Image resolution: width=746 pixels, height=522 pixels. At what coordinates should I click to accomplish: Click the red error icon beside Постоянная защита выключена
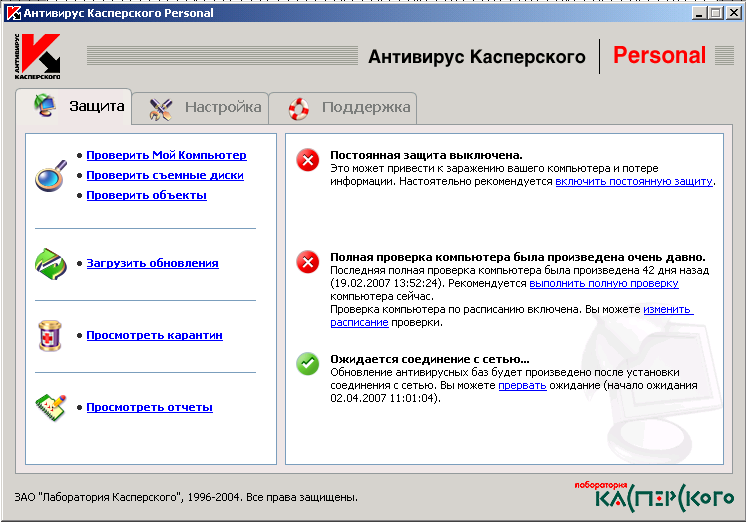tap(308, 160)
